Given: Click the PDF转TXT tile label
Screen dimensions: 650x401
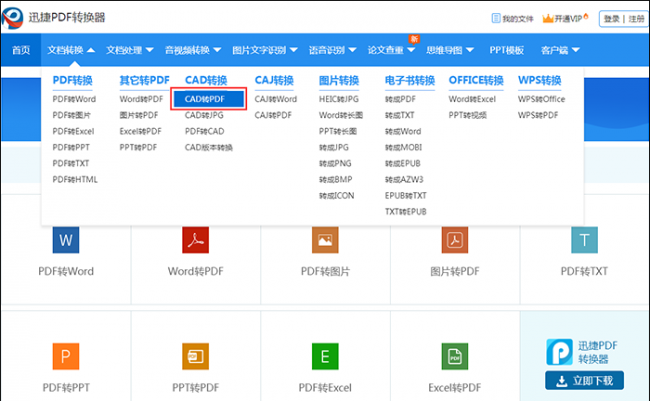Looking at the screenshot, I should [x=585, y=271].
